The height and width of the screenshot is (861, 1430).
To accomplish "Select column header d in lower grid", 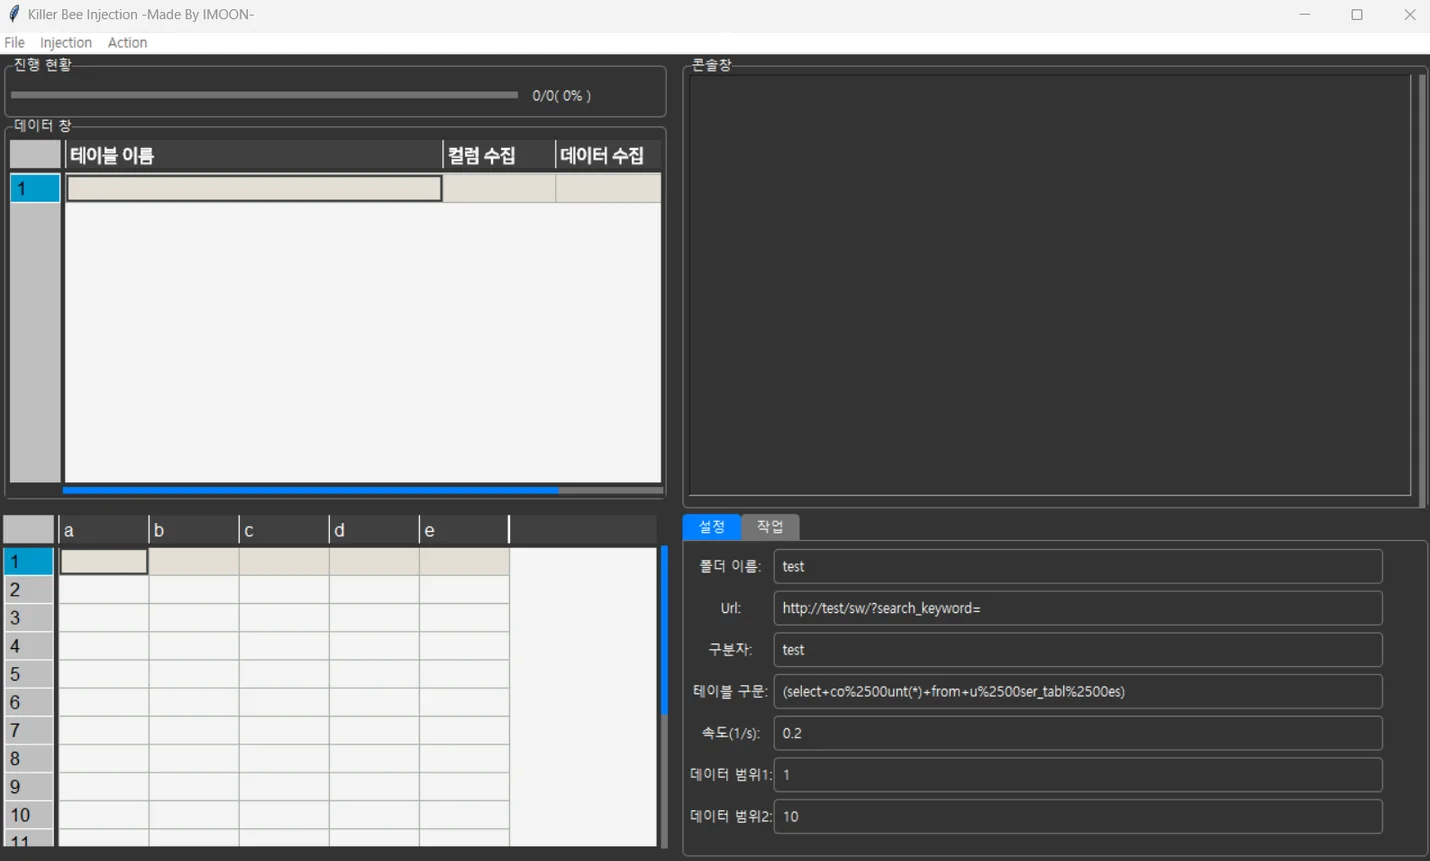I will pos(374,530).
